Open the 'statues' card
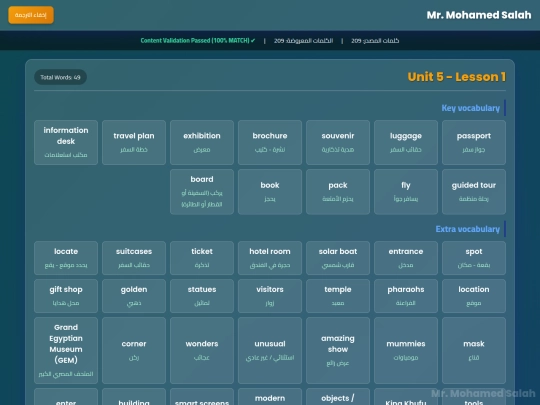This screenshot has width=540, height=405. (202, 296)
